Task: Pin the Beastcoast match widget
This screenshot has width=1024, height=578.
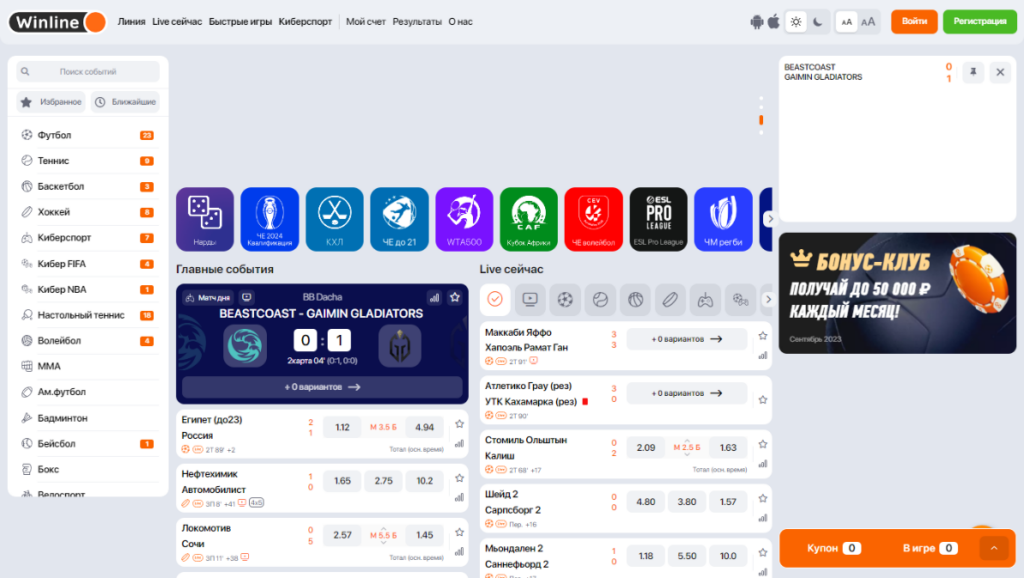Action: pyautogui.click(x=973, y=72)
